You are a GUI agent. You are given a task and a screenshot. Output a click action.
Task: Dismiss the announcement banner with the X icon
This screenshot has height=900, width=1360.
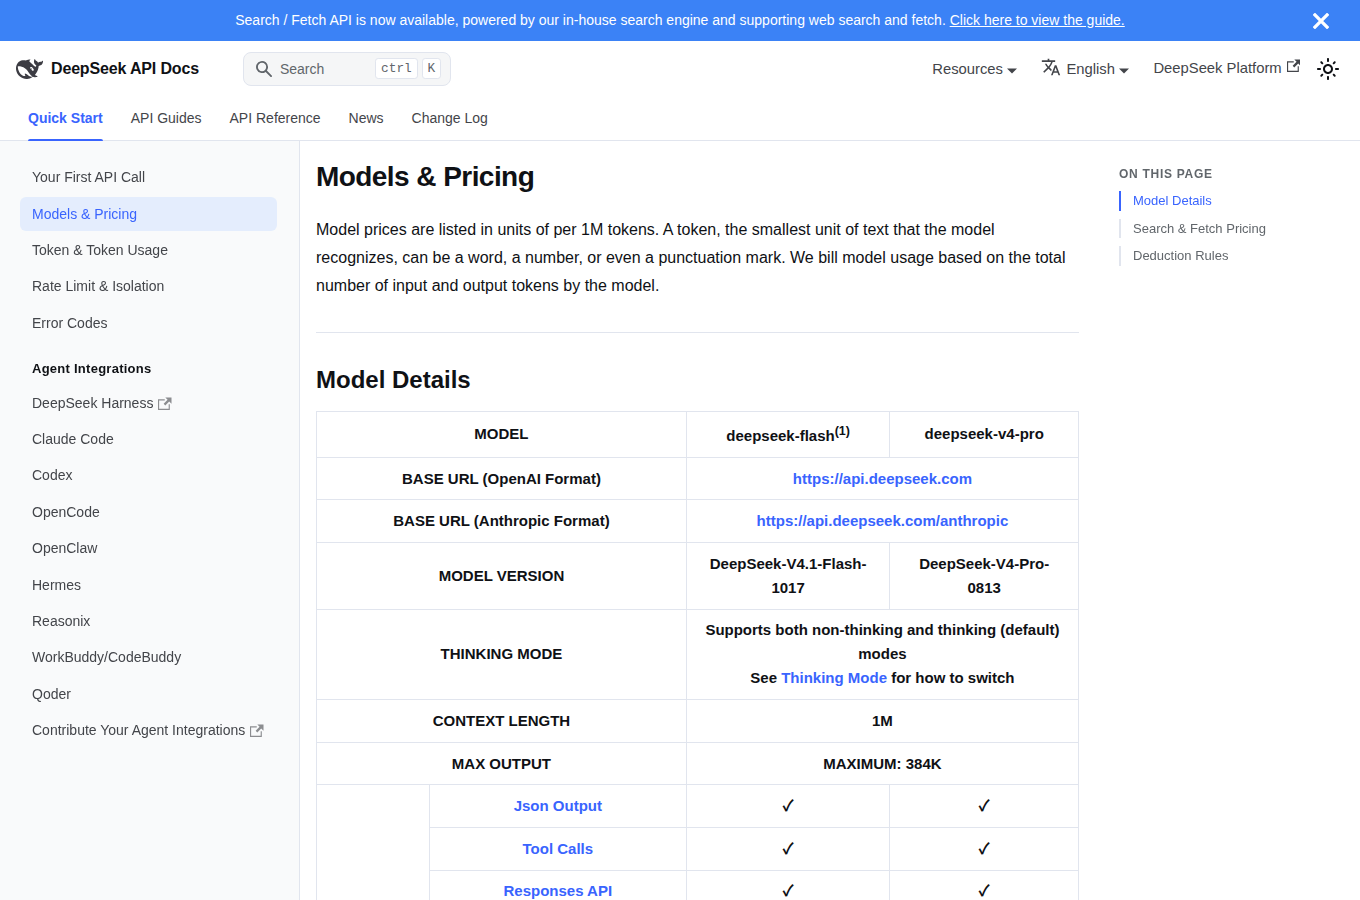[1321, 21]
